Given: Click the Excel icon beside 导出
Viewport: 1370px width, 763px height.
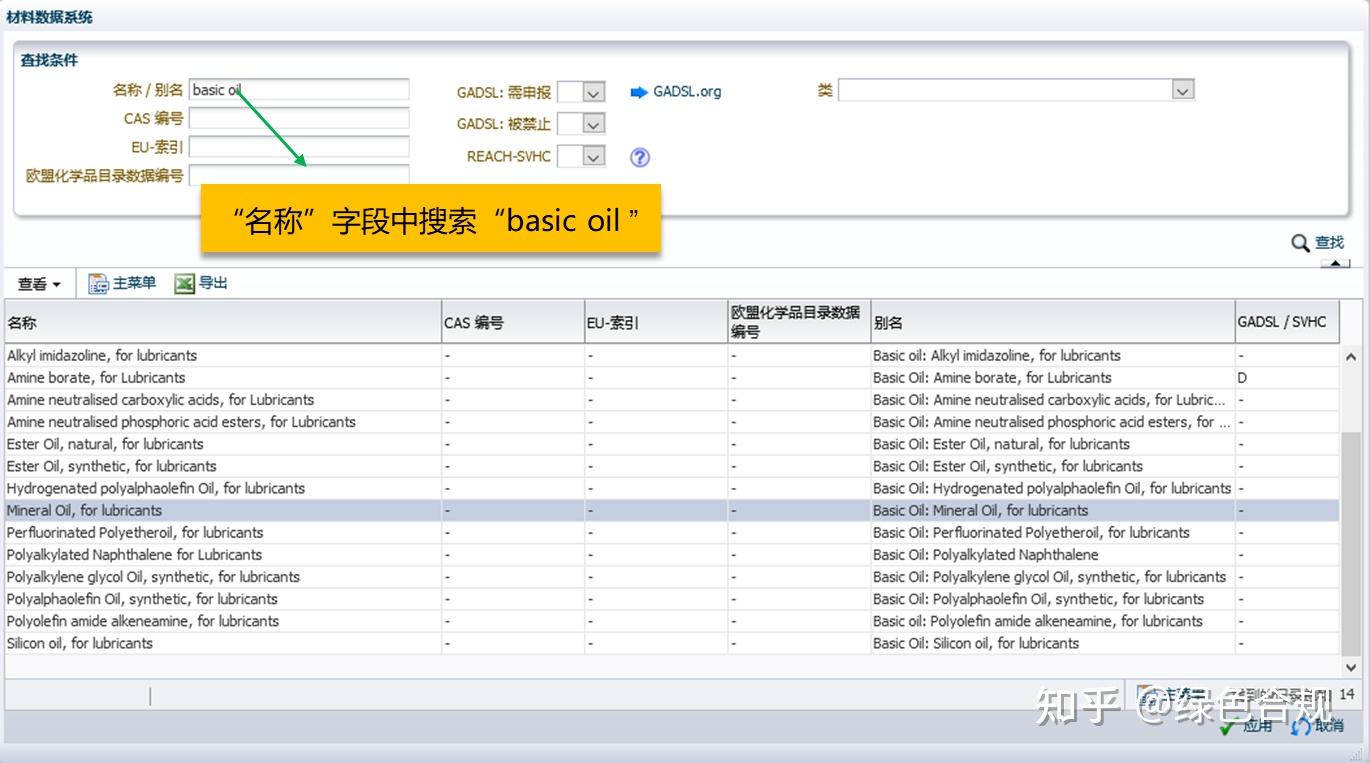Looking at the screenshot, I should coord(186,283).
